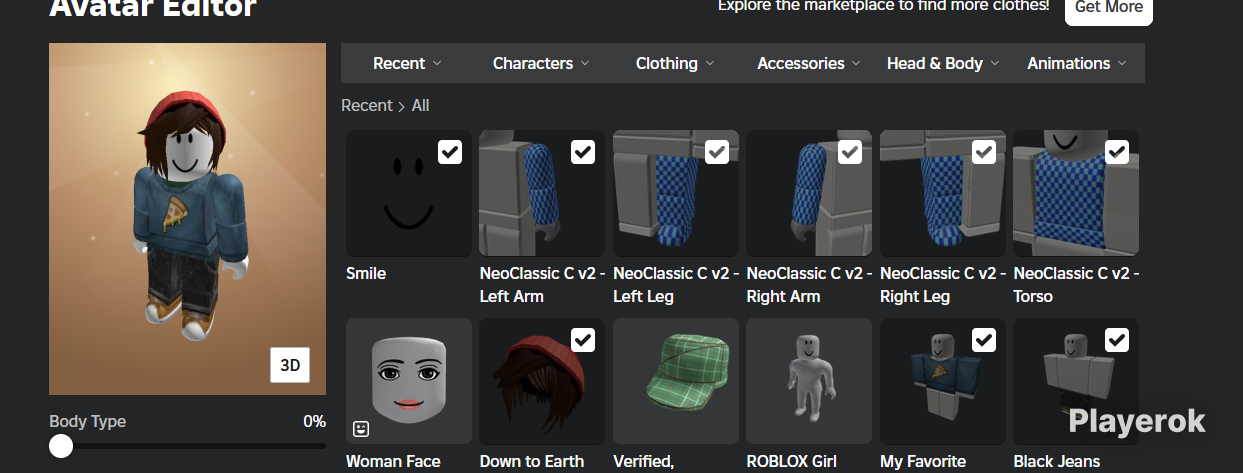
Task: Open NeoClassic C v2 - Left Leg link
Action: coord(676,285)
